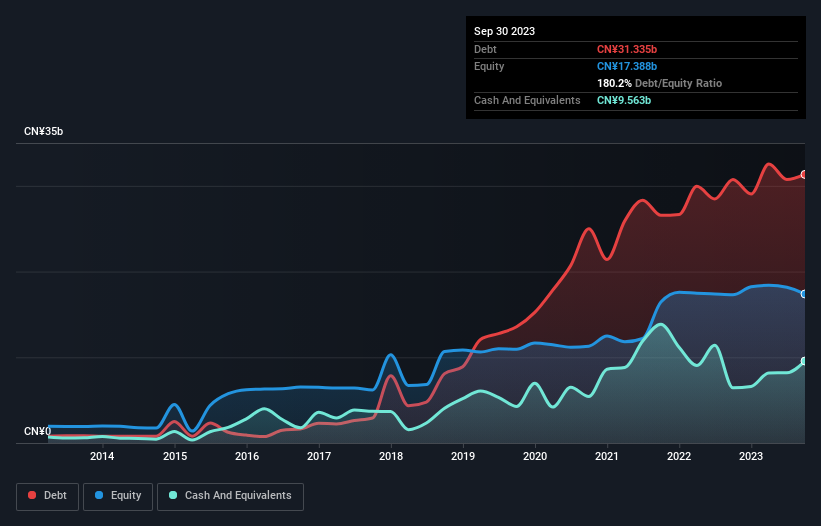Click the Equity label in the tooltip

click(x=489, y=66)
